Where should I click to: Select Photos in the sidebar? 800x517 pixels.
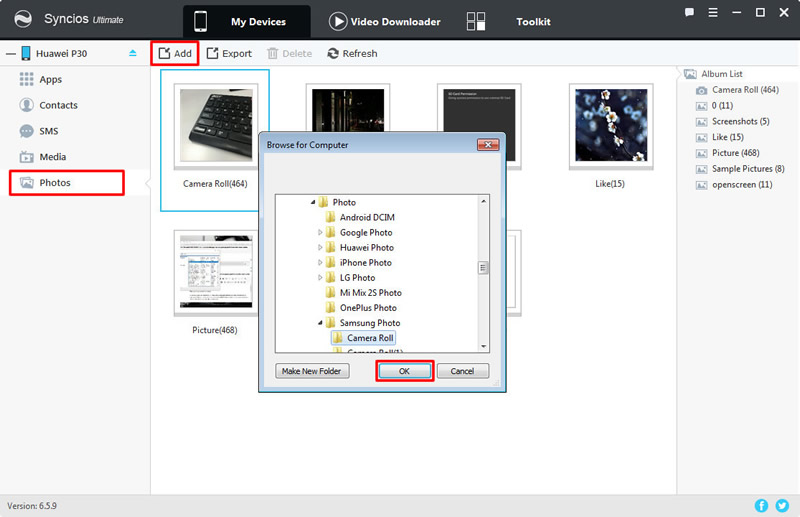tap(67, 183)
